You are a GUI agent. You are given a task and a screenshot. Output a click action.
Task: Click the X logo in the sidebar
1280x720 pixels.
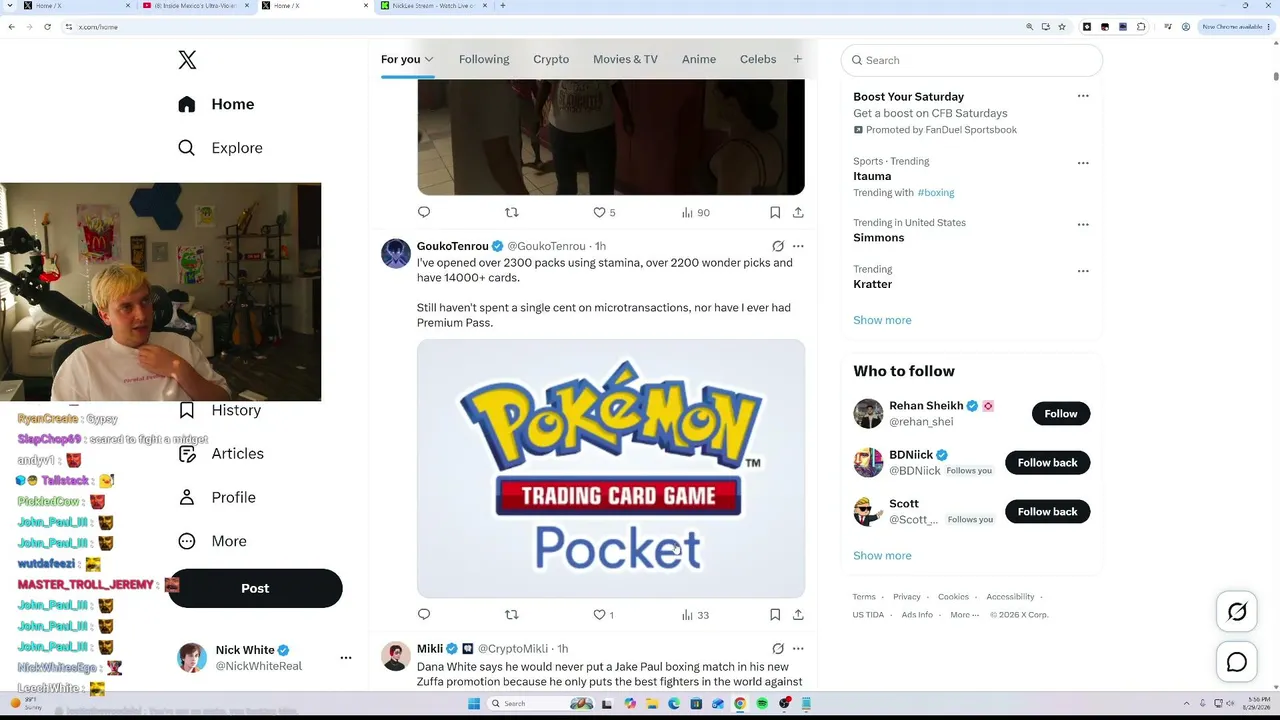coord(187,60)
